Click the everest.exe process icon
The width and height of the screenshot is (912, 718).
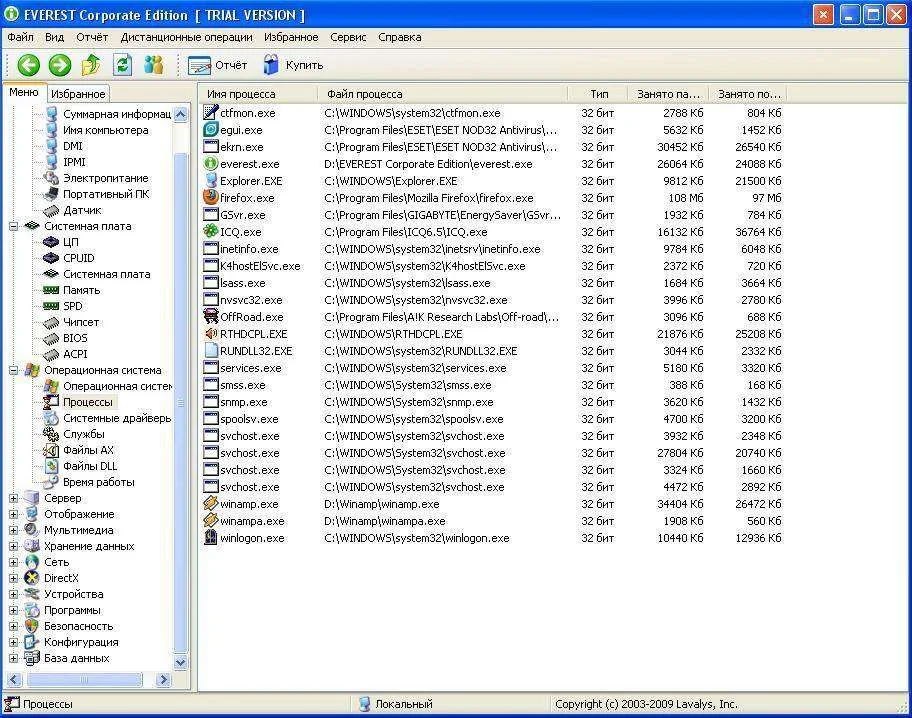211,163
